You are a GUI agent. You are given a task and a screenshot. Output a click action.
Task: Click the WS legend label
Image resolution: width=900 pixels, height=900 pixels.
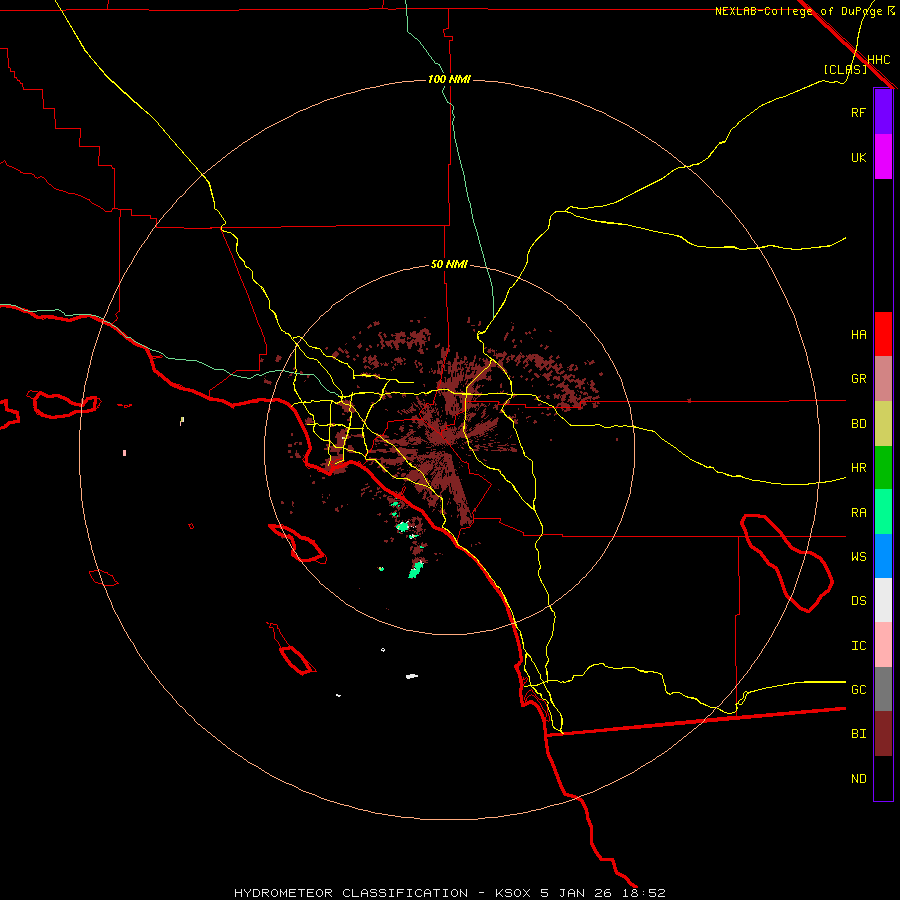(x=858, y=557)
